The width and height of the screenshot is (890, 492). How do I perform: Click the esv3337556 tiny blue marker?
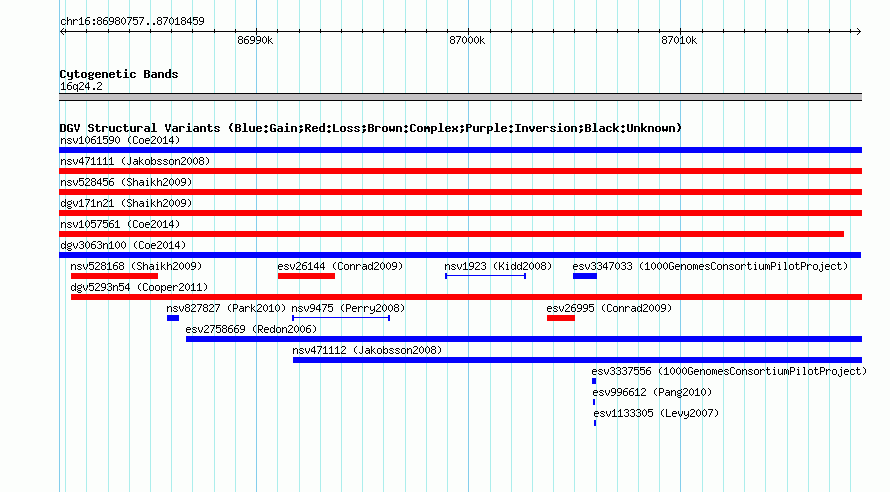[x=594, y=381]
